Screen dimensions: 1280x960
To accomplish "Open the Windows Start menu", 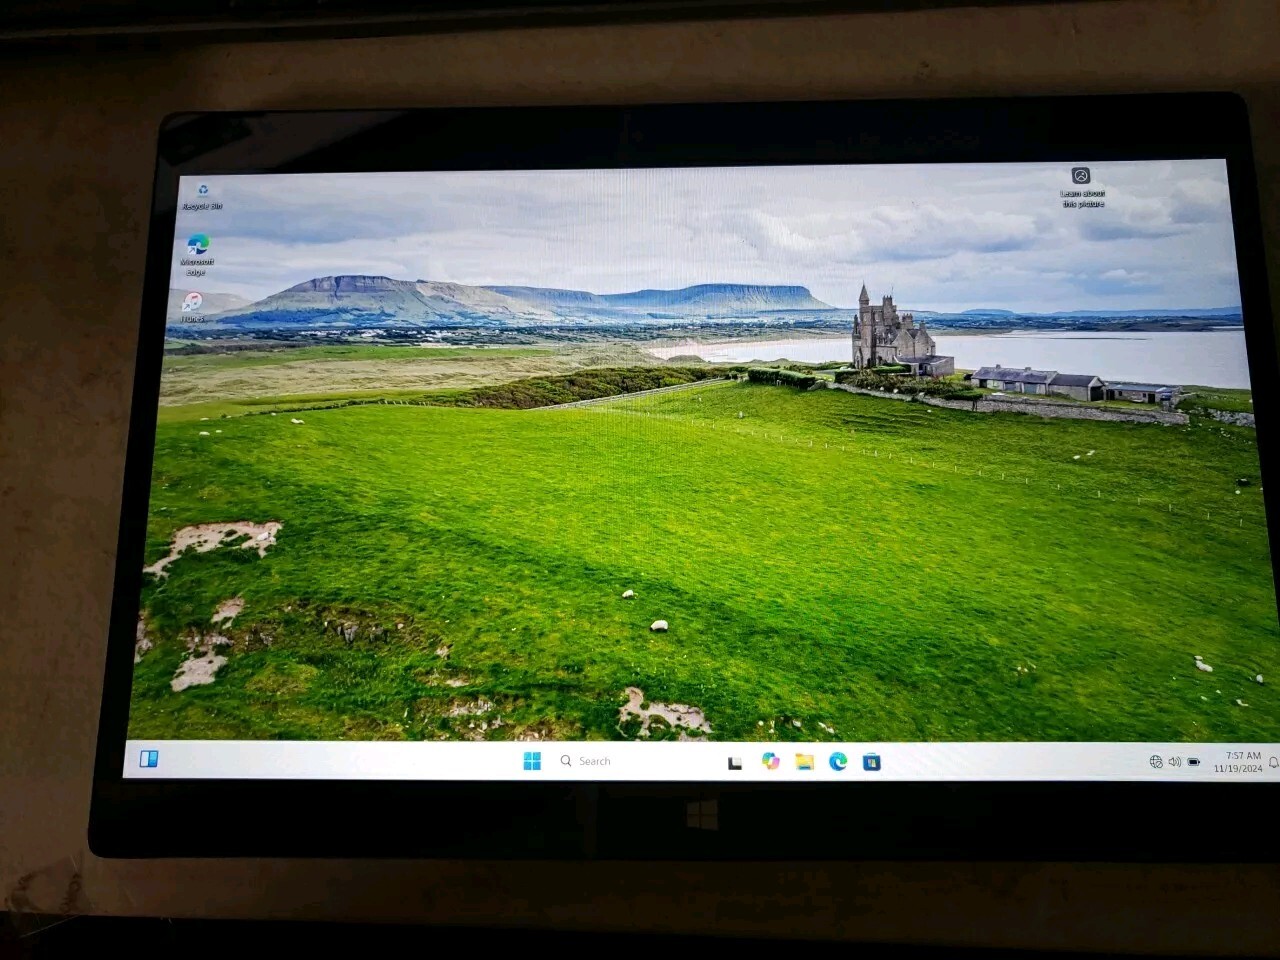I will (532, 761).
